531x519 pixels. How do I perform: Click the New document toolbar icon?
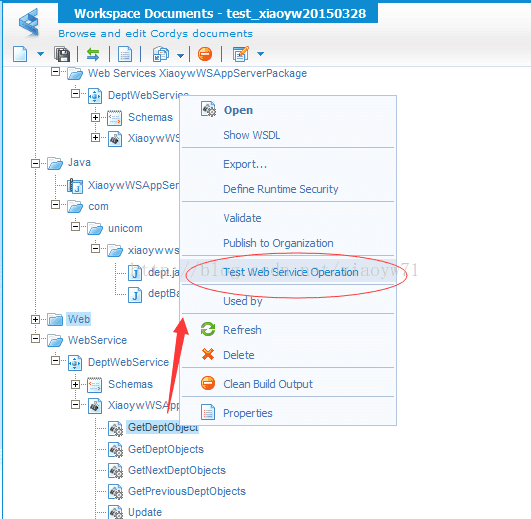20,54
